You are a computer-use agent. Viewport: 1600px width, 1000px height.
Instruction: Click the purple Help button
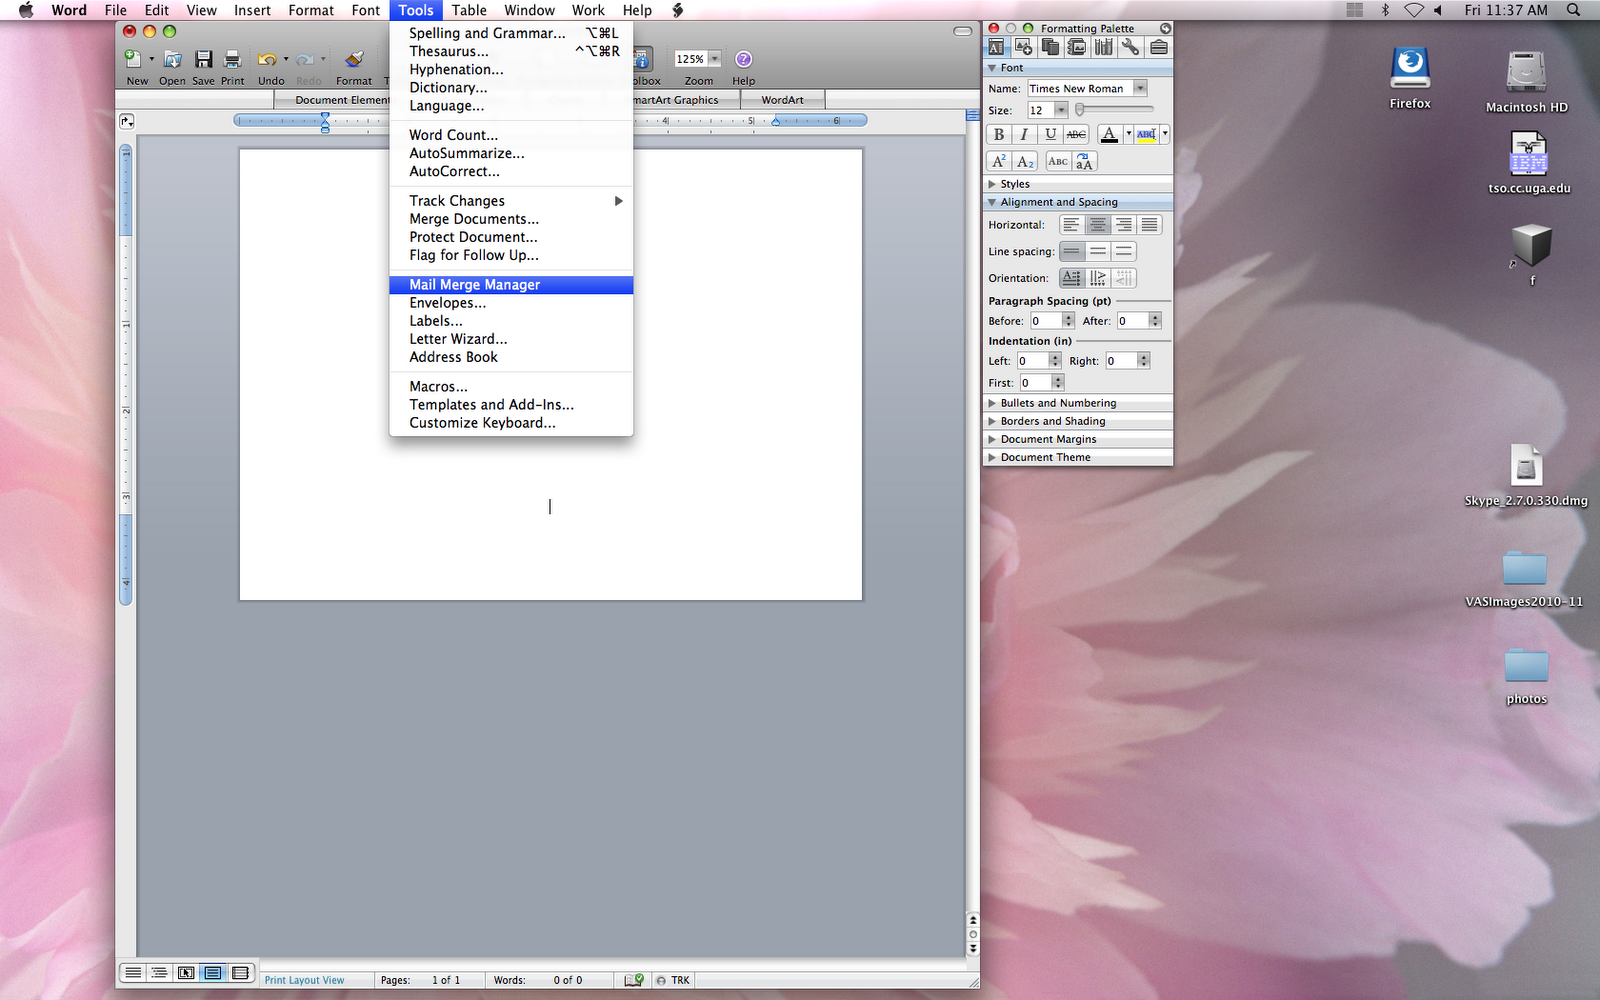[x=743, y=58]
